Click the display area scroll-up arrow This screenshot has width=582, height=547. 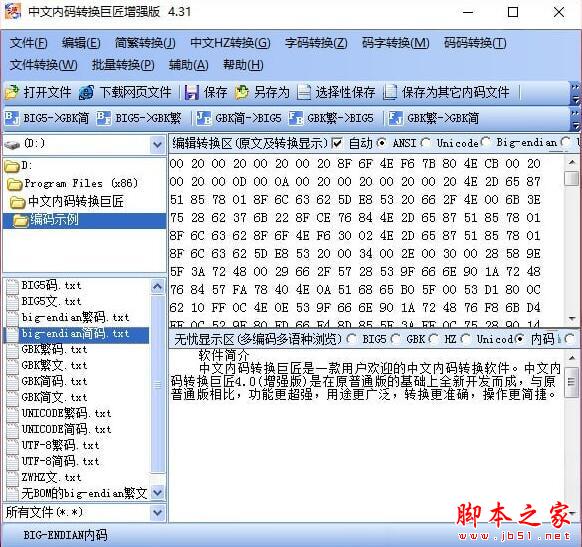pyautogui.click(x=572, y=358)
